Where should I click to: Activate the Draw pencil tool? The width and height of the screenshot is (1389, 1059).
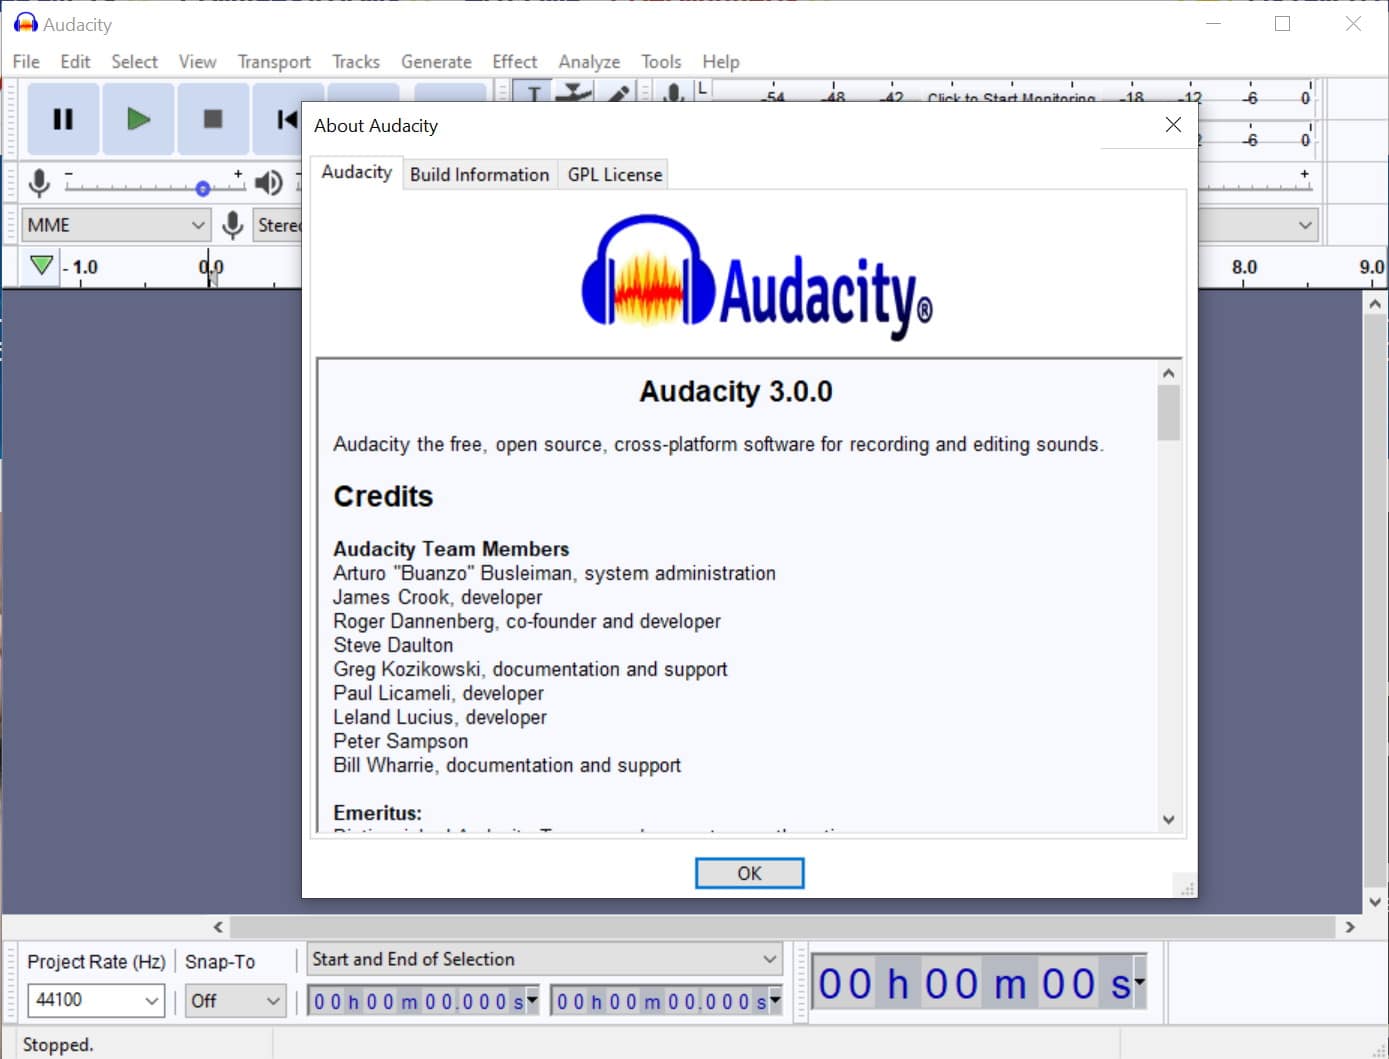pyautogui.click(x=619, y=94)
